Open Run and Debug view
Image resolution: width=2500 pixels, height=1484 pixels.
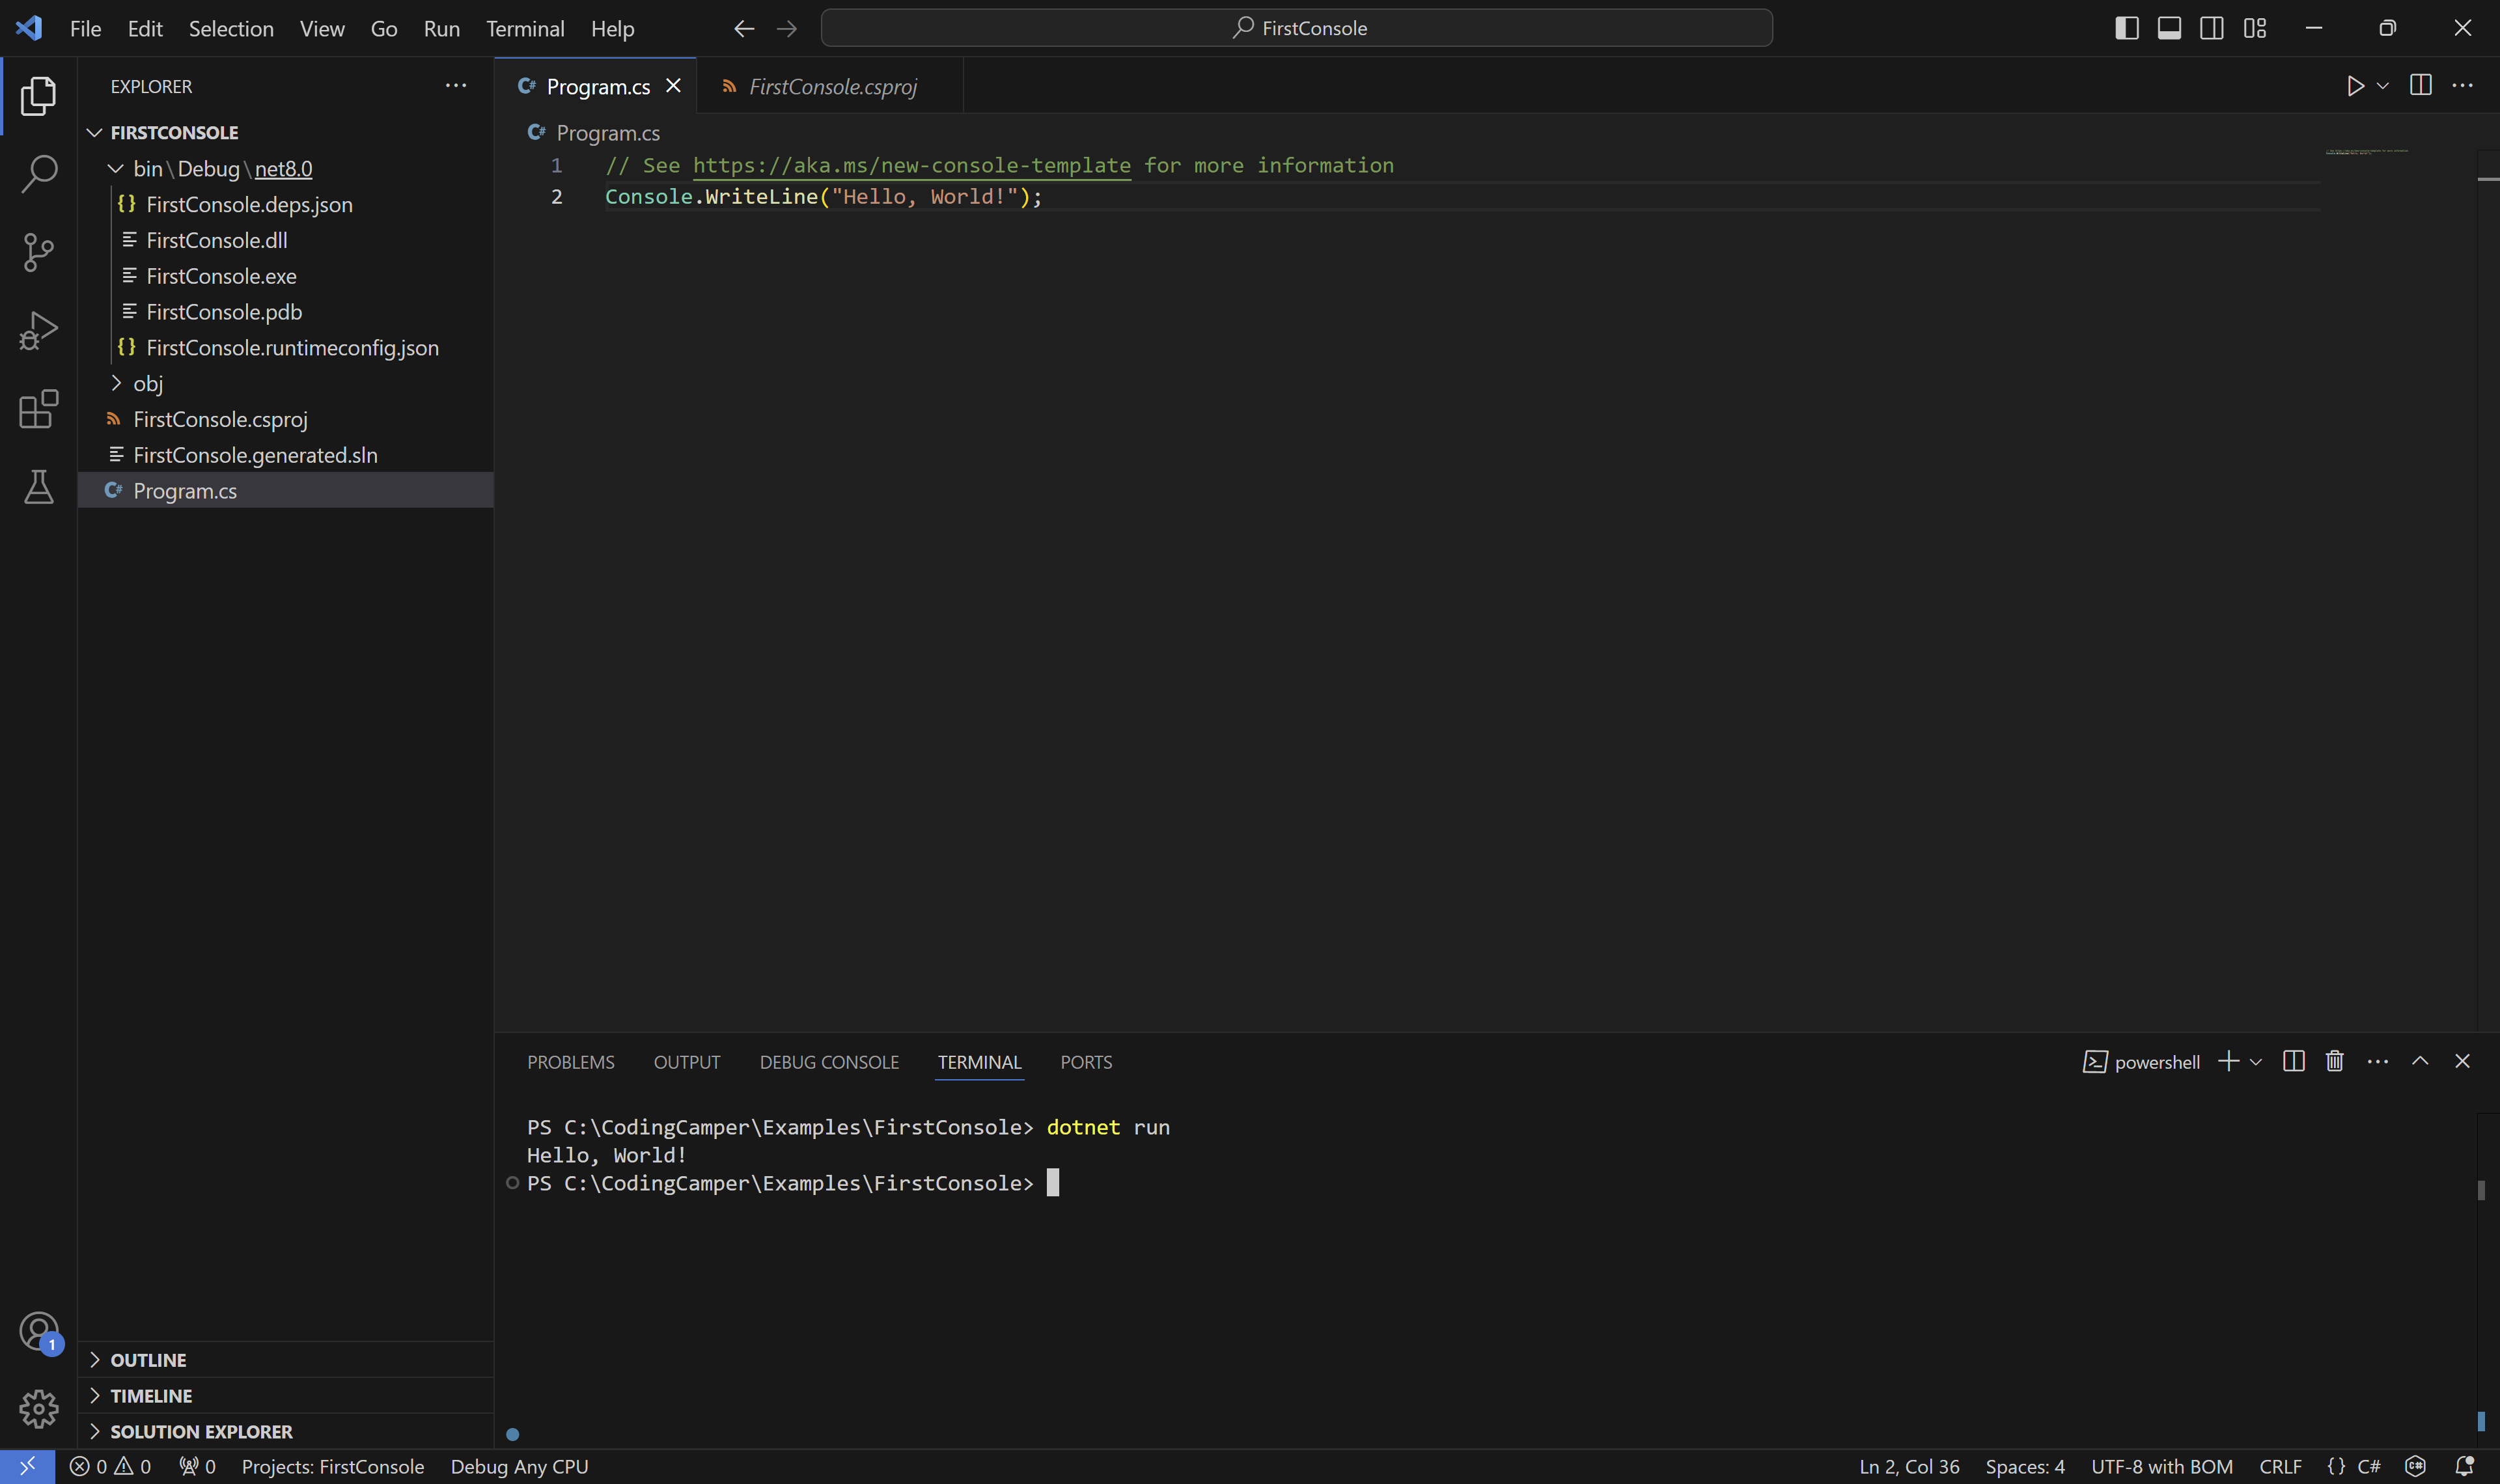[38, 330]
